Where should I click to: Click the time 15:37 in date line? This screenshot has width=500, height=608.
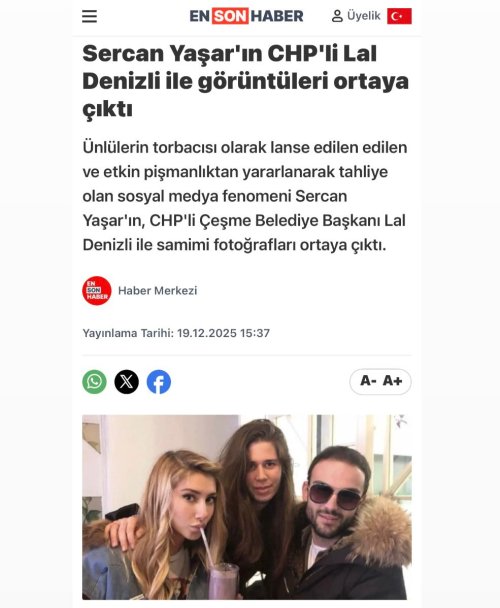[255, 333]
